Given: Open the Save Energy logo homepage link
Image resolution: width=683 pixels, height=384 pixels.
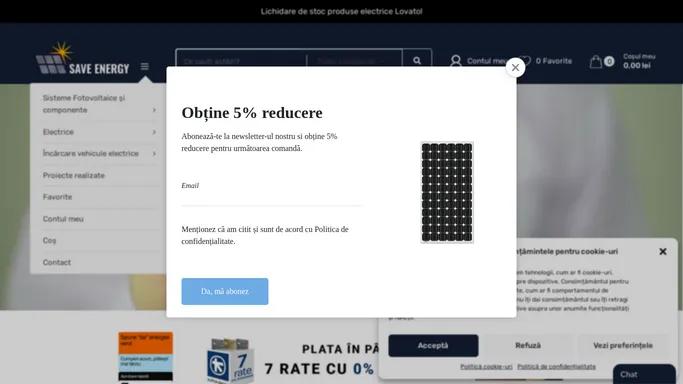Looking at the screenshot, I should coord(83,59).
